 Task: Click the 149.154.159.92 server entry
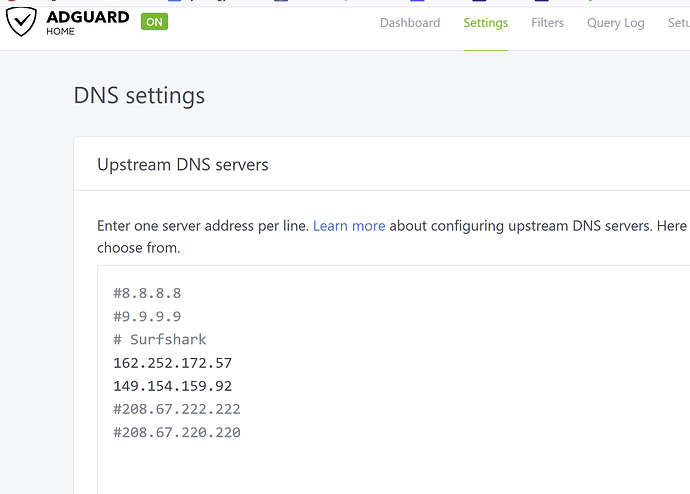[172, 385]
